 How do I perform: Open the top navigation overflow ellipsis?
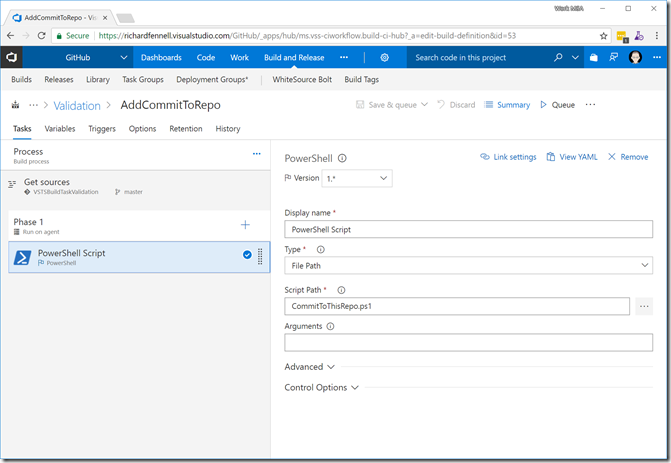(344, 57)
